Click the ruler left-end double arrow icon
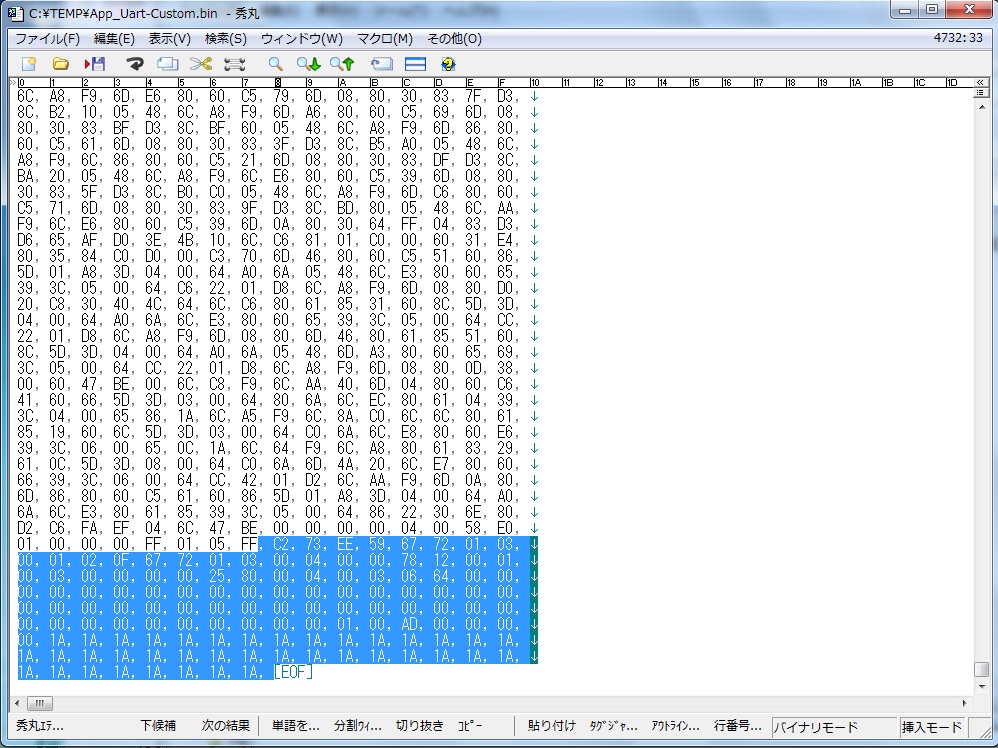The image size is (998, 748). (x=13, y=82)
